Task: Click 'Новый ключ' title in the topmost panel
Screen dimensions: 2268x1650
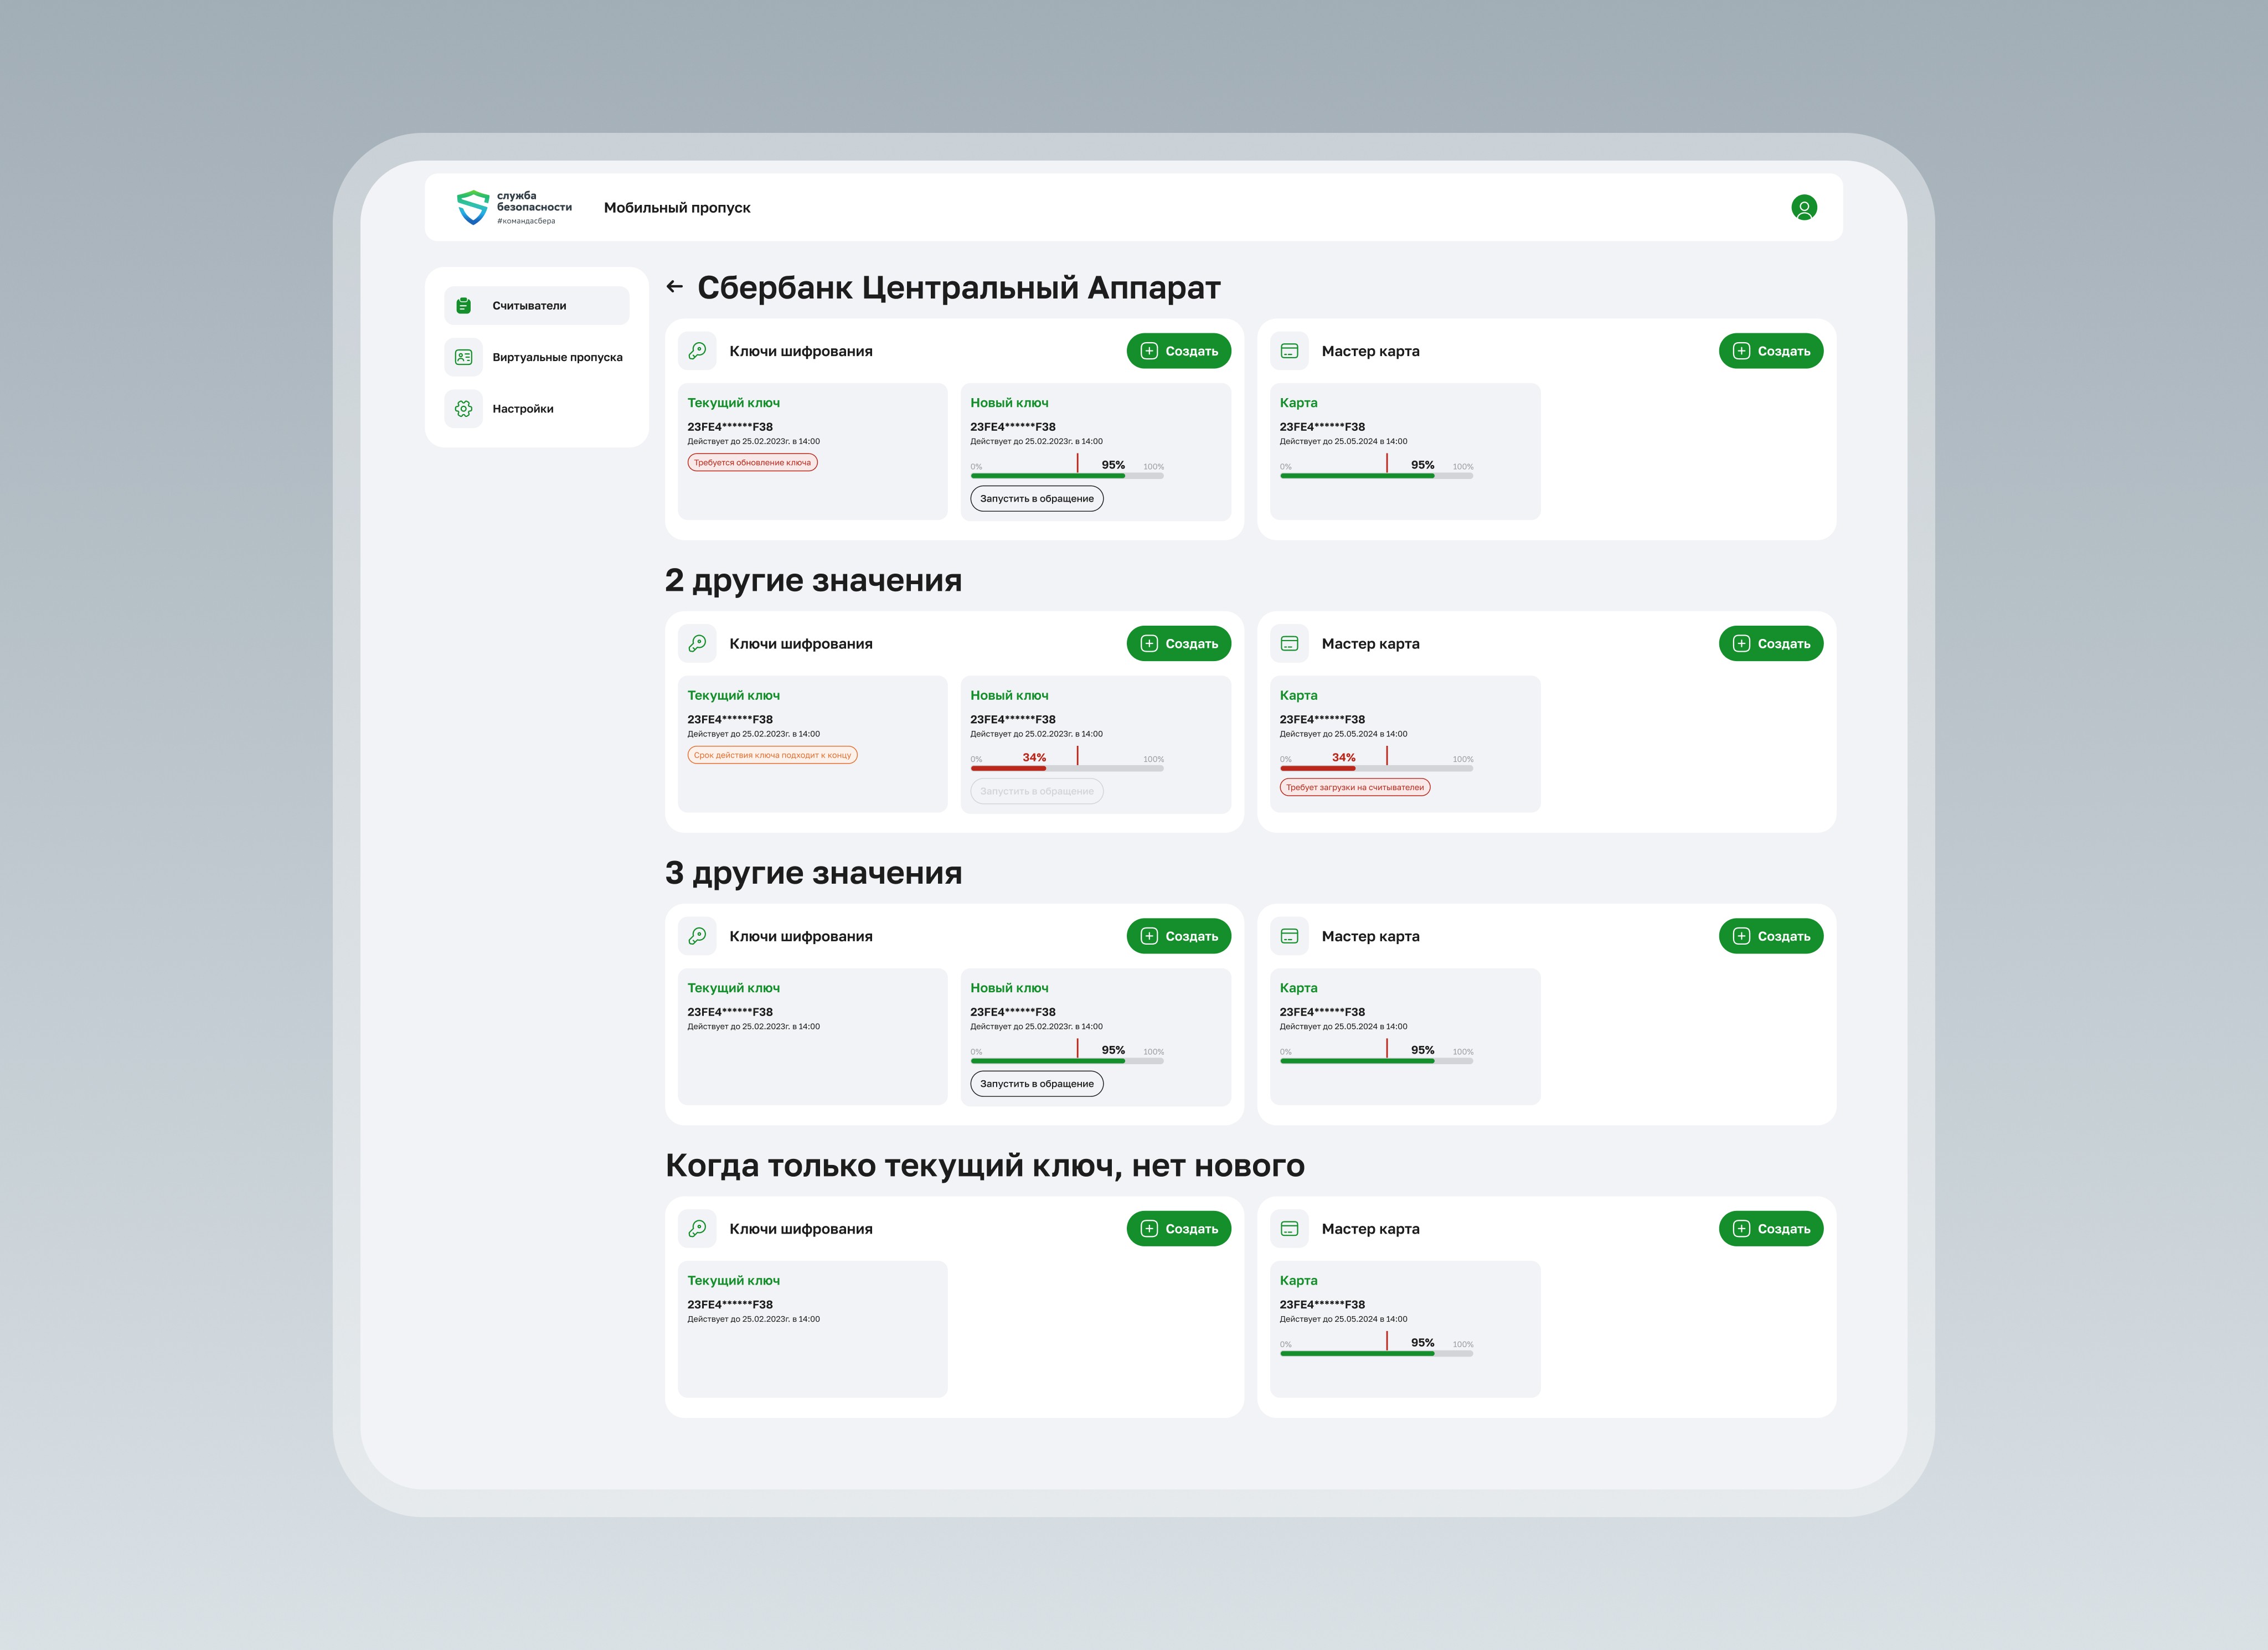Action: (1009, 403)
